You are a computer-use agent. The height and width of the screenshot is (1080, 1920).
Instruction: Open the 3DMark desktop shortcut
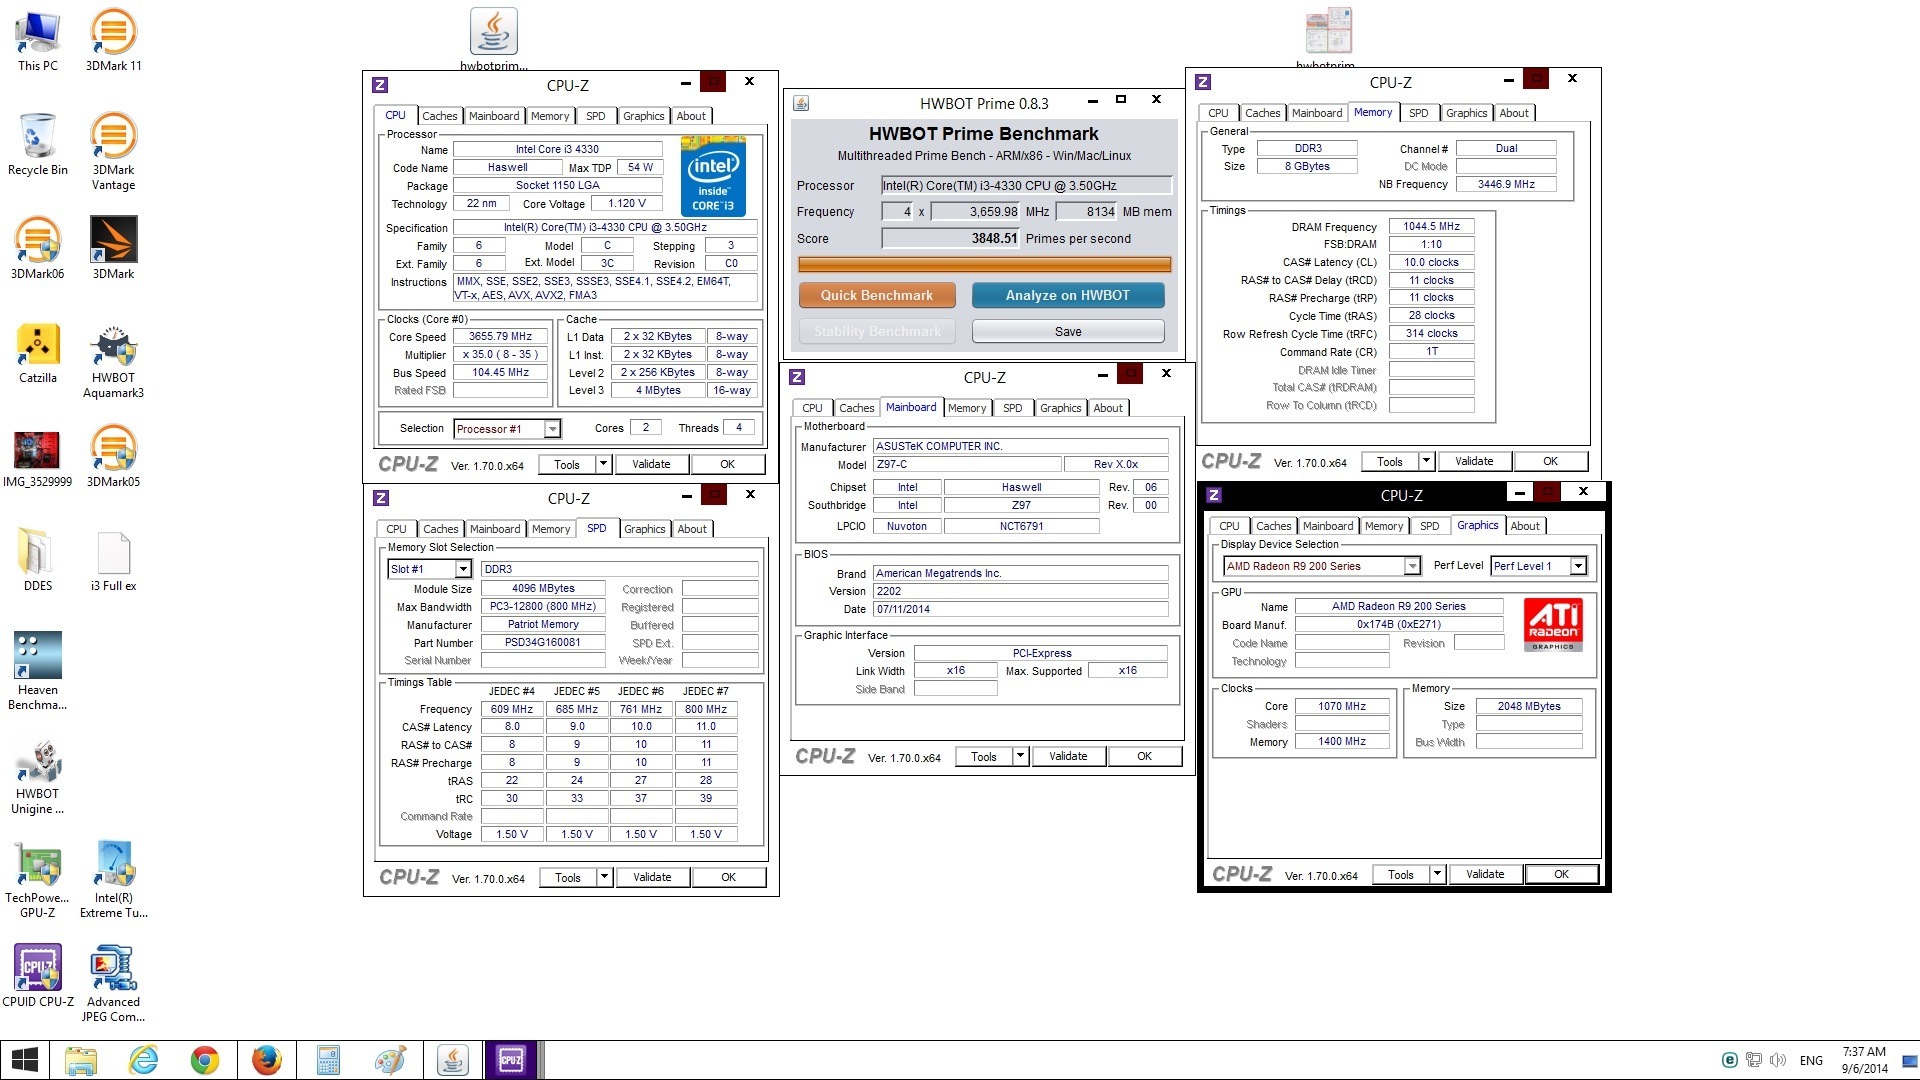[113, 248]
